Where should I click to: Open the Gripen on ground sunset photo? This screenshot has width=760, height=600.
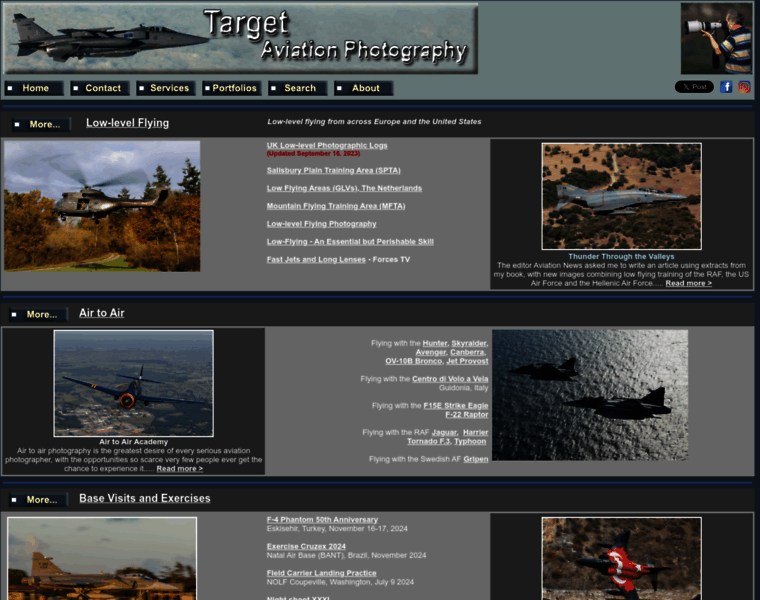click(x=102, y=558)
